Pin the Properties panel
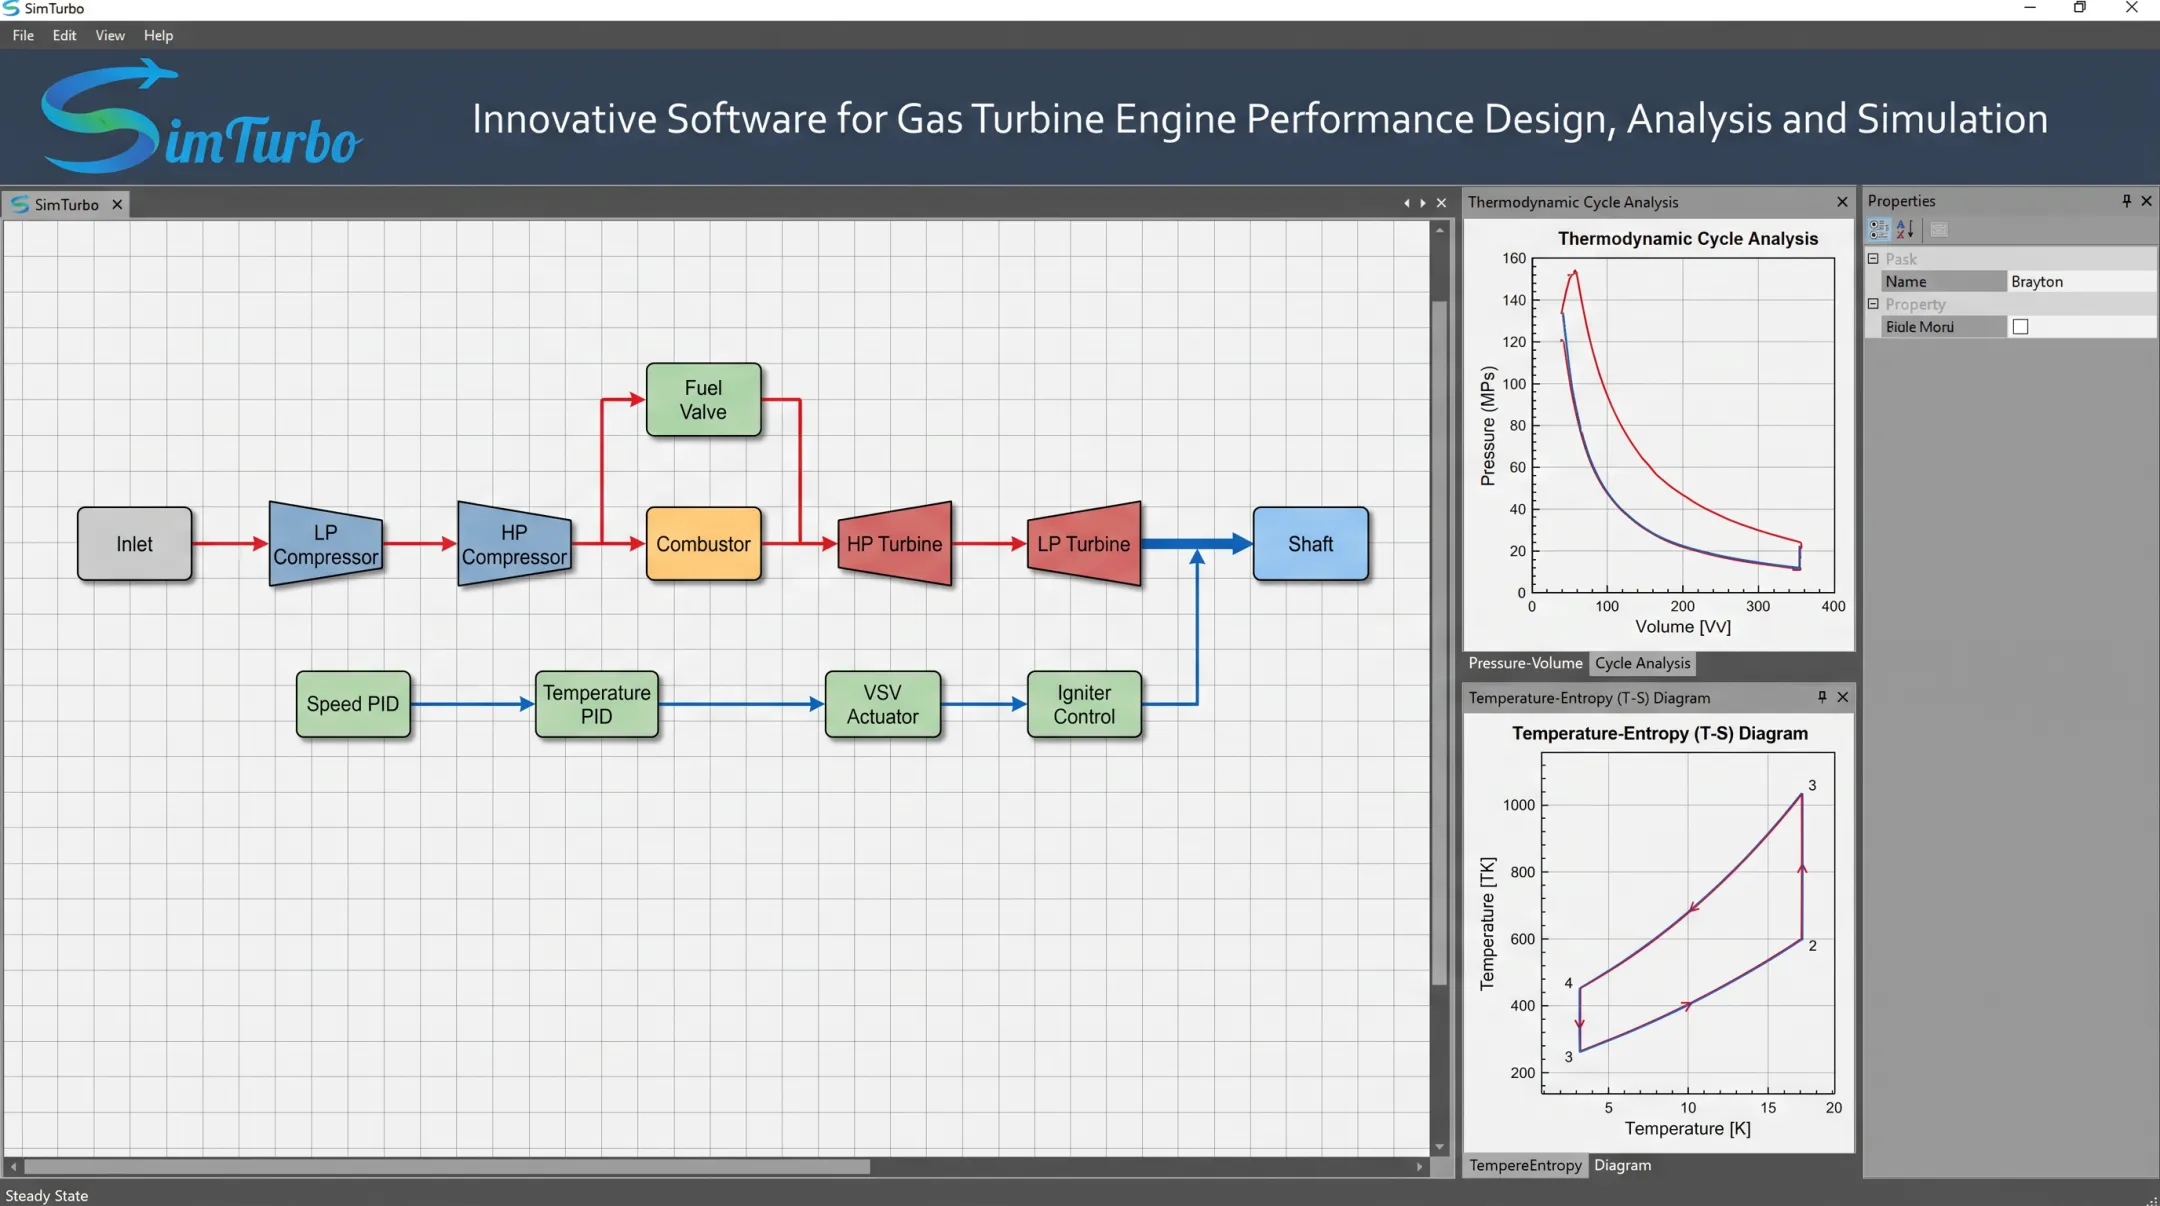Image resolution: width=2160 pixels, height=1206 pixels. coord(2126,201)
